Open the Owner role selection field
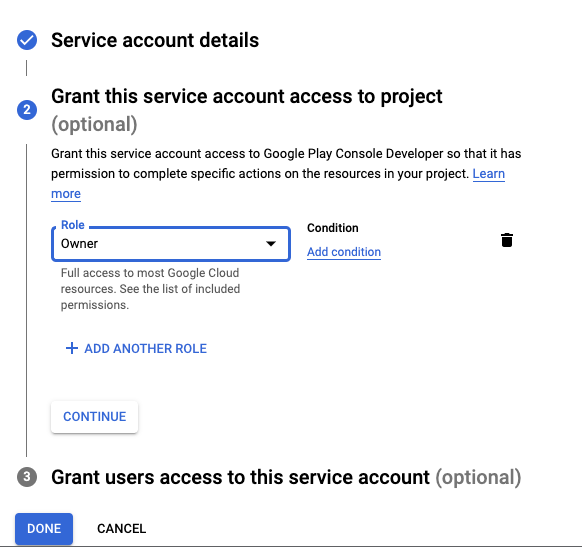Screen dimensions: 582x547 (171, 244)
